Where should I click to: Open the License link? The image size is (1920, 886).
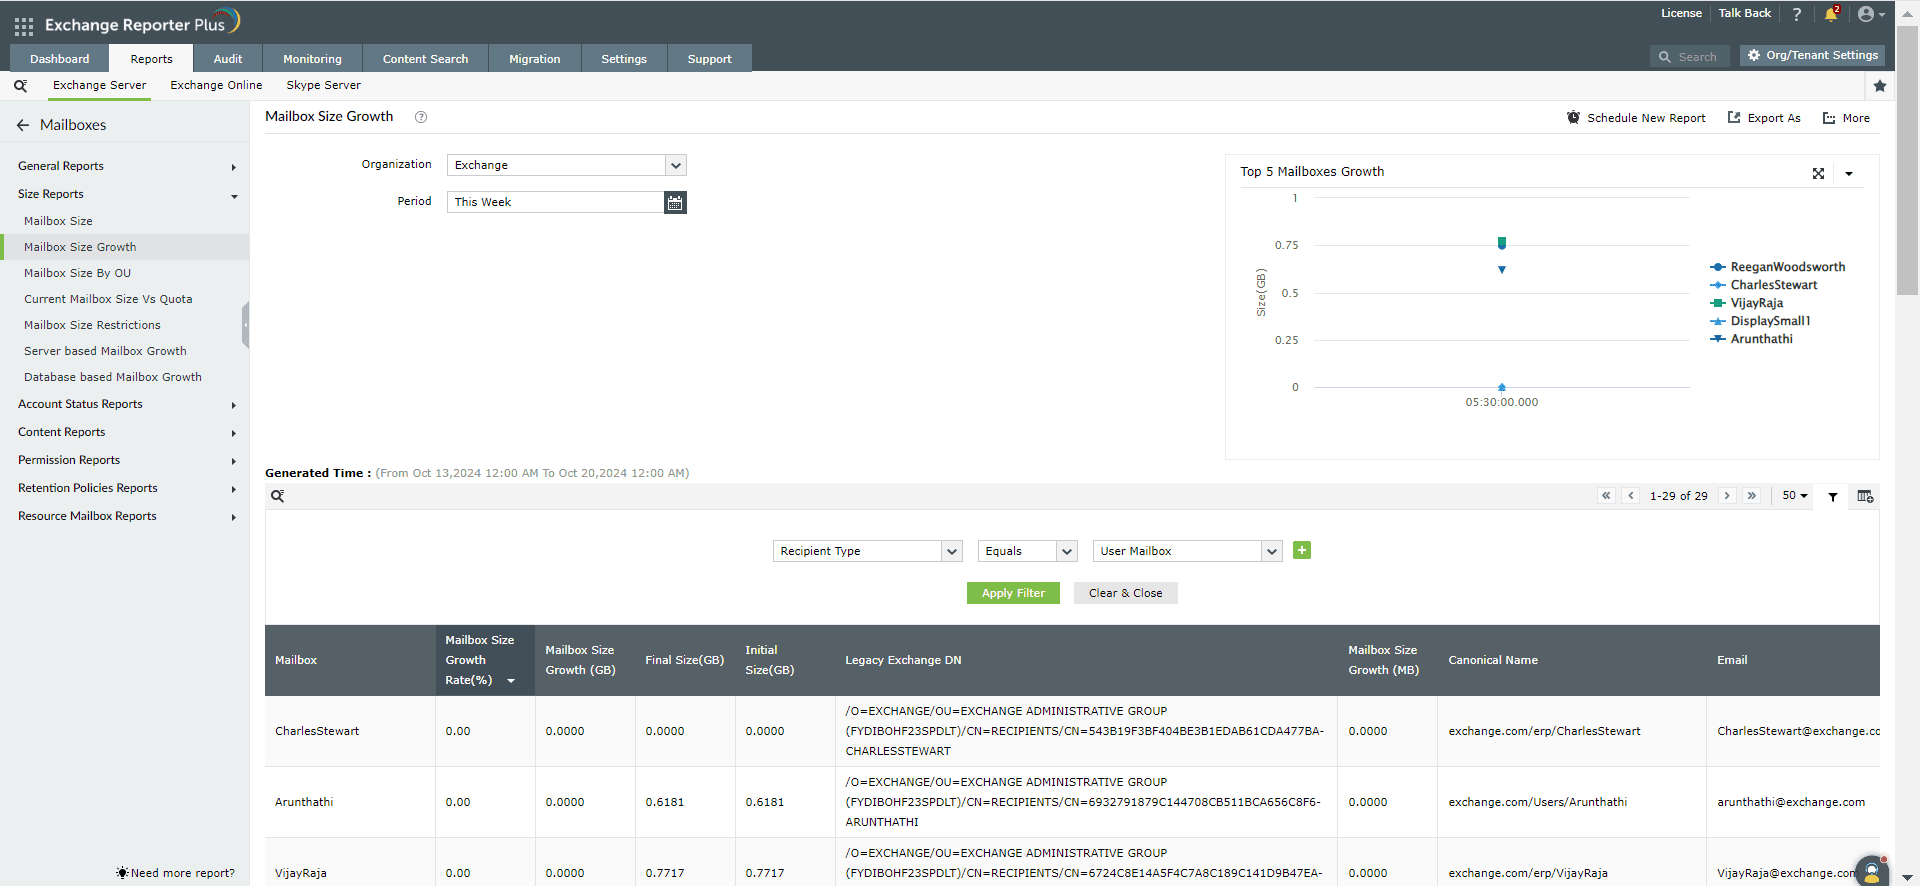tap(1681, 13)
